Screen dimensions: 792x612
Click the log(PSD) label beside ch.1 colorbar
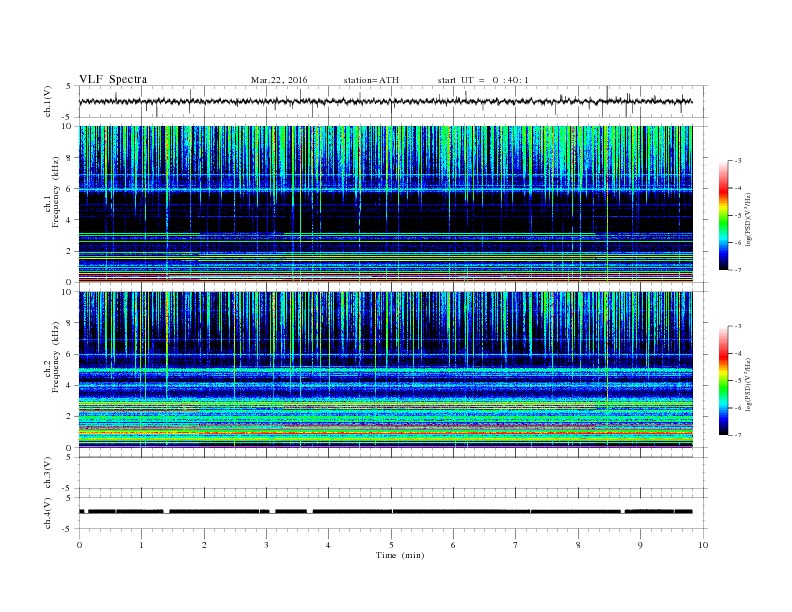748,219
